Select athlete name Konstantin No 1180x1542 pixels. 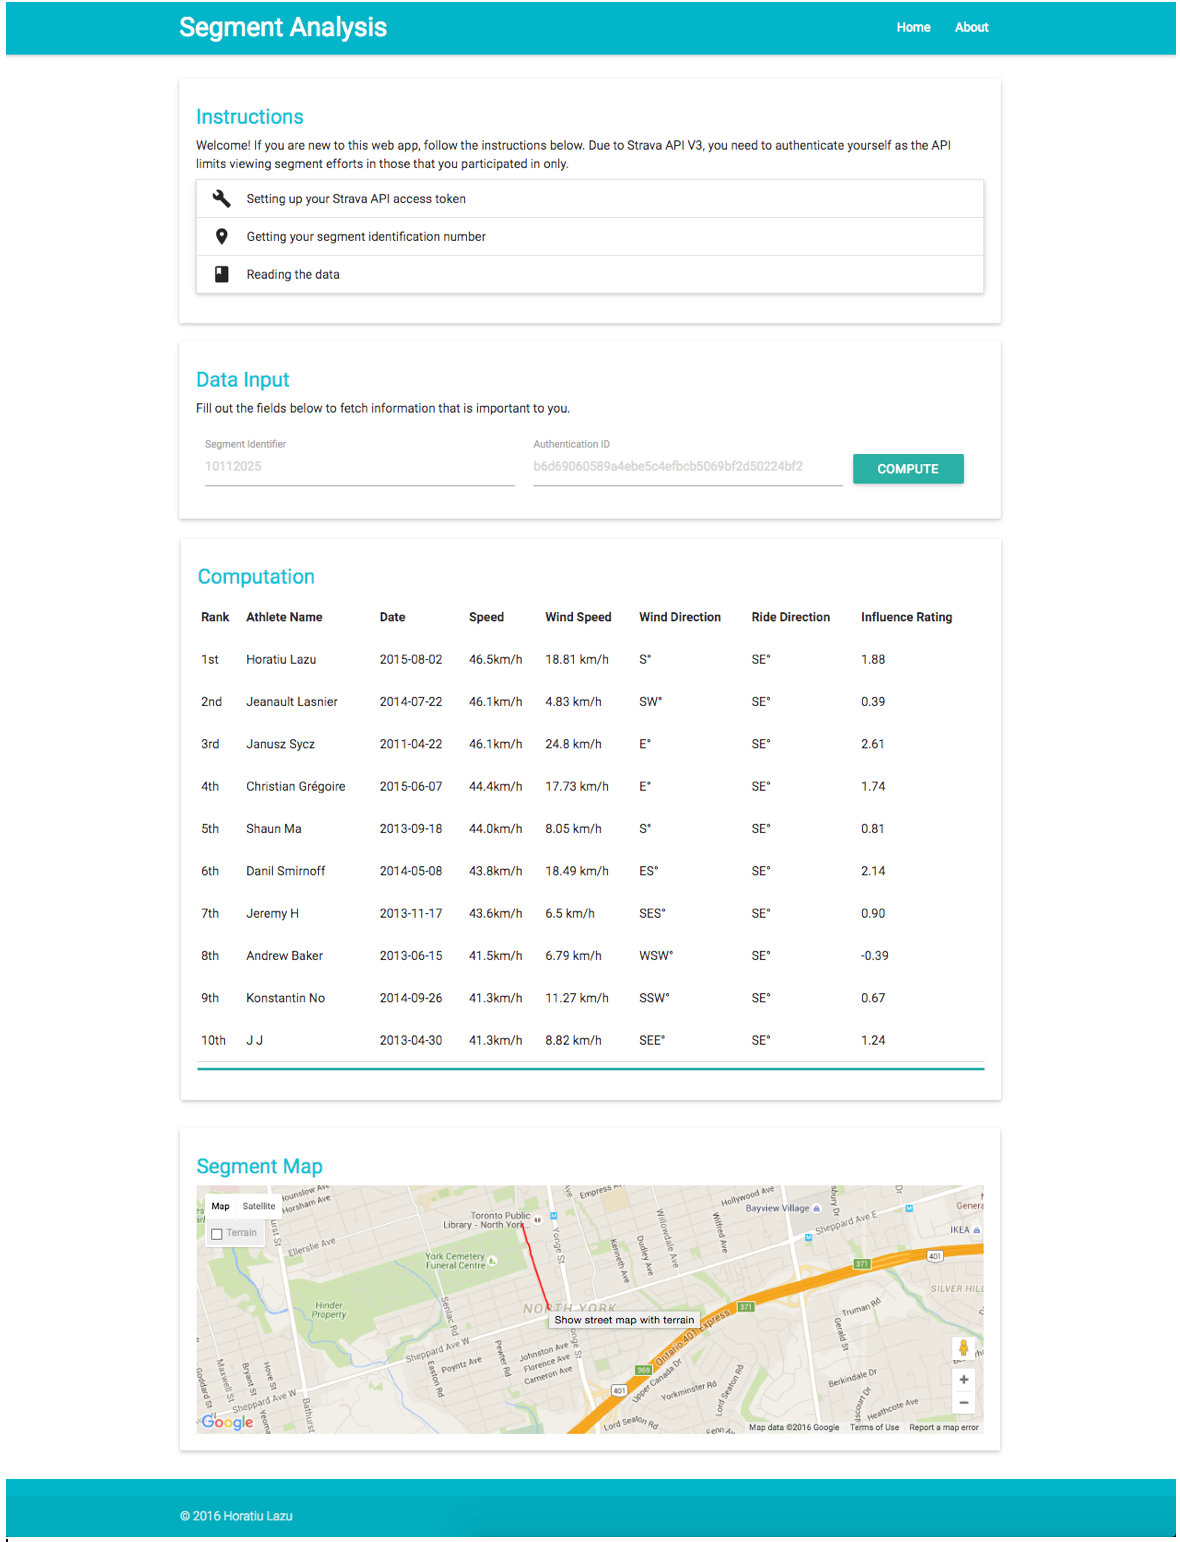286,998
